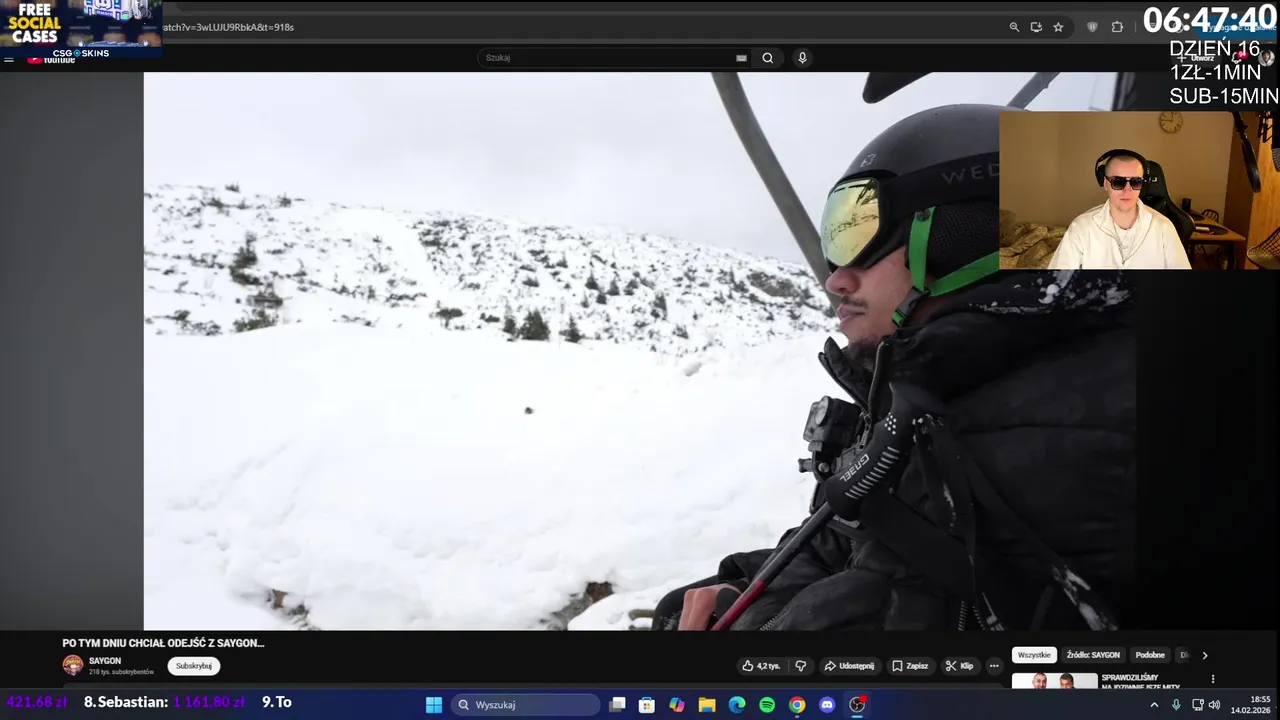Open the SAYGON channel name link
The image size is (1280, 720).
105,661
